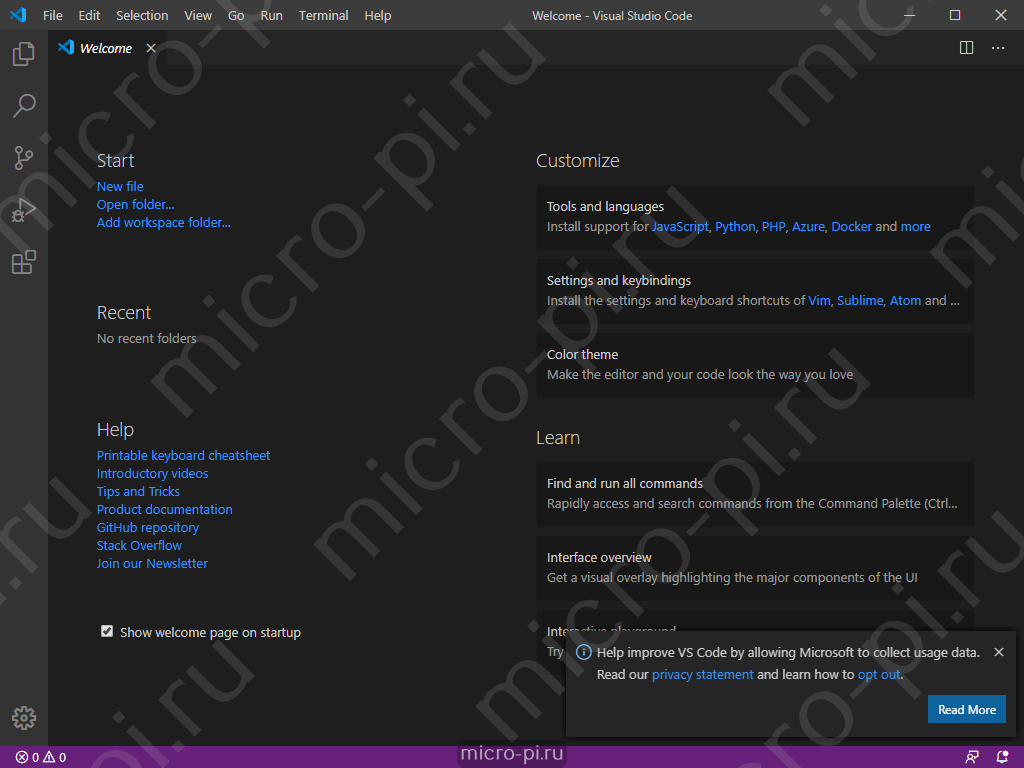Open the Search view icon
Image resolution: width=1024 pixels, height=768 pixels.
click(24, 106)
